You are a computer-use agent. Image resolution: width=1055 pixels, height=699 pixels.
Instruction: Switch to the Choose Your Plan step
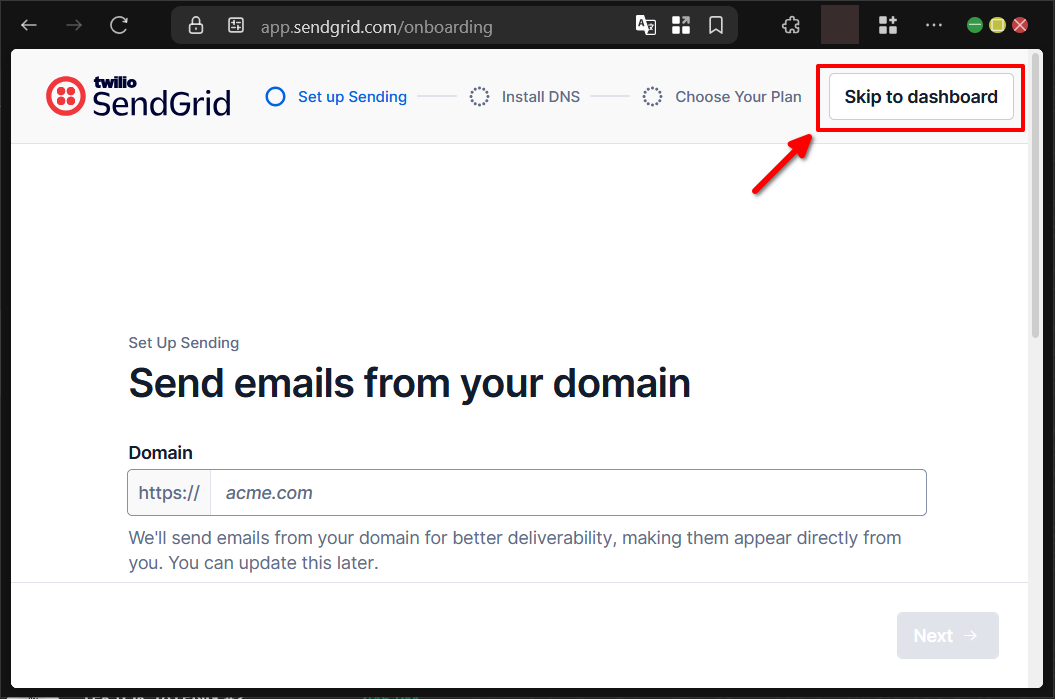pos(738,96)
